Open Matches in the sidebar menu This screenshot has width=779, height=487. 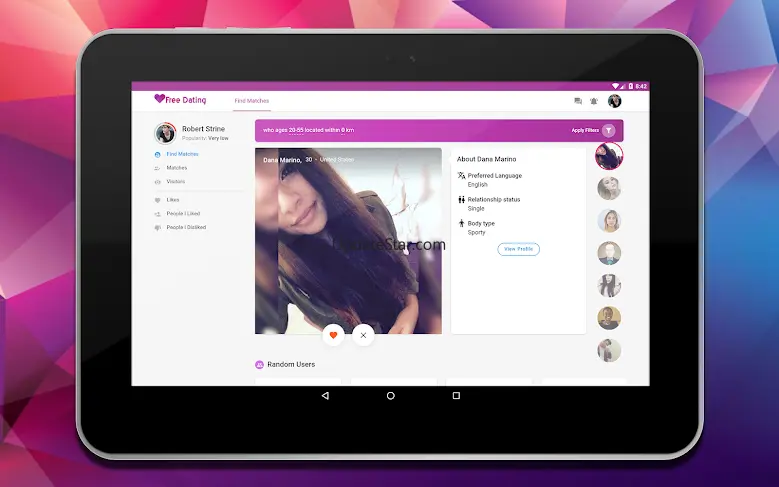[x=176, y=168]
